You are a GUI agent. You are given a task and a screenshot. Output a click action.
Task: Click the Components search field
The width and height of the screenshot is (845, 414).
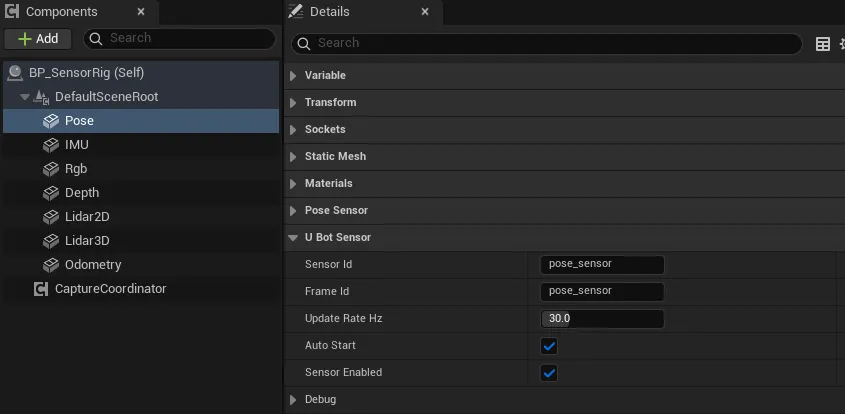point(179,38)
